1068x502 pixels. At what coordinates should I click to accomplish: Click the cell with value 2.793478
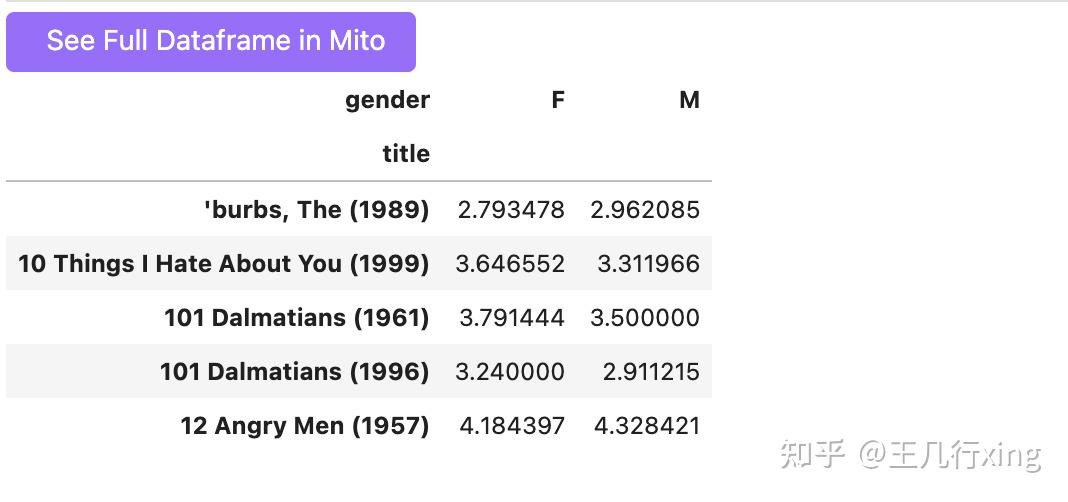tap(511, 210)
